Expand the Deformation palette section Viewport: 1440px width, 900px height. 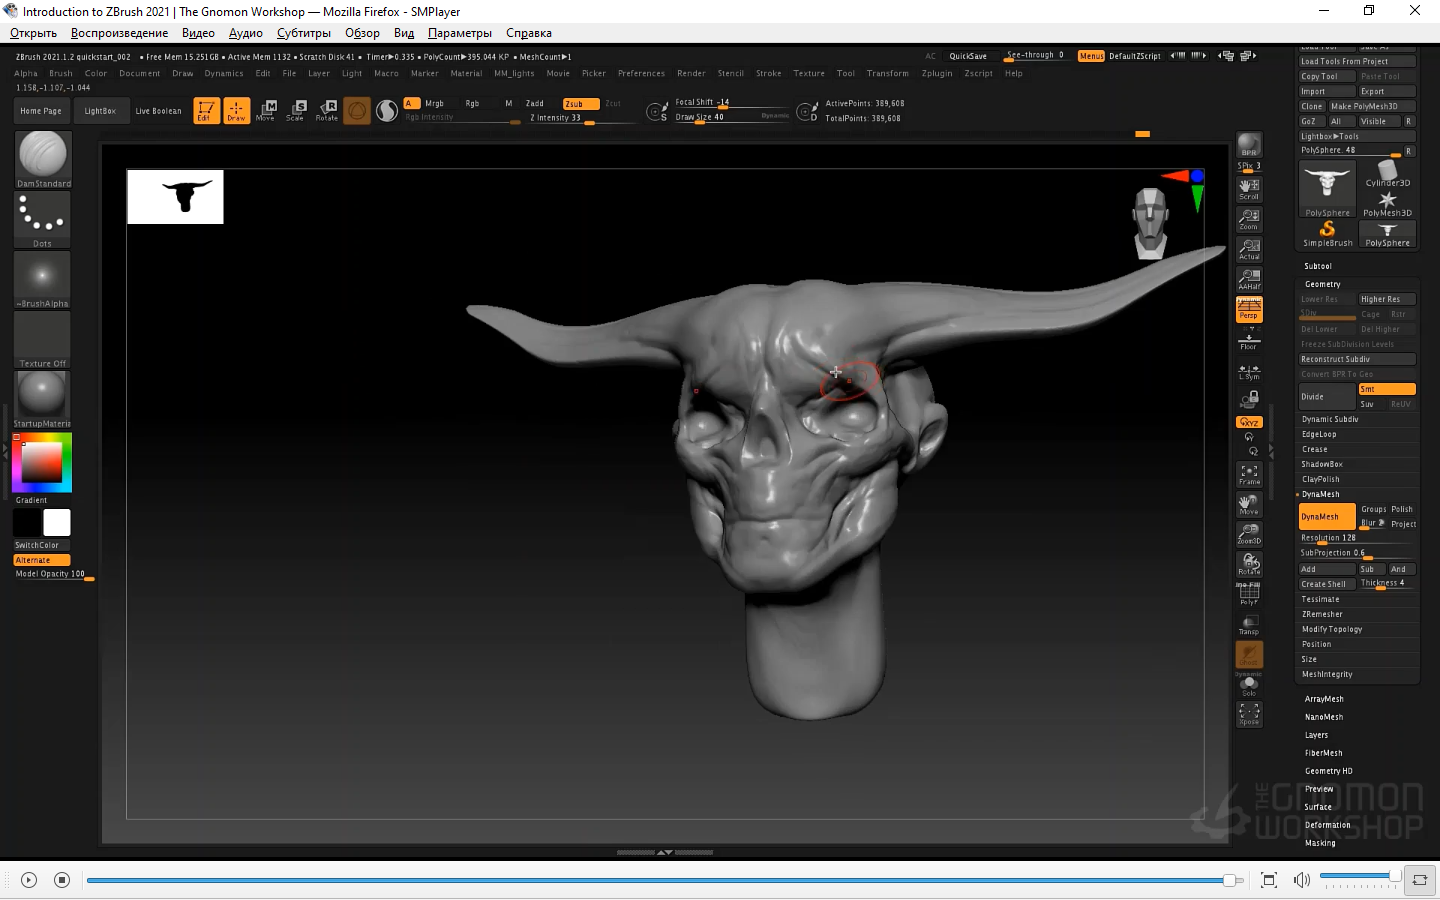point(1327,825)
